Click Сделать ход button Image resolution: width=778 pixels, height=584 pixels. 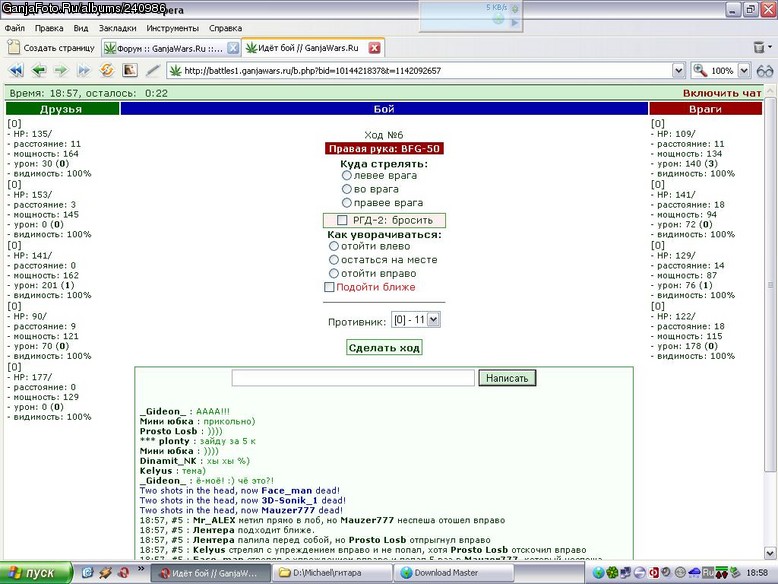384,348
